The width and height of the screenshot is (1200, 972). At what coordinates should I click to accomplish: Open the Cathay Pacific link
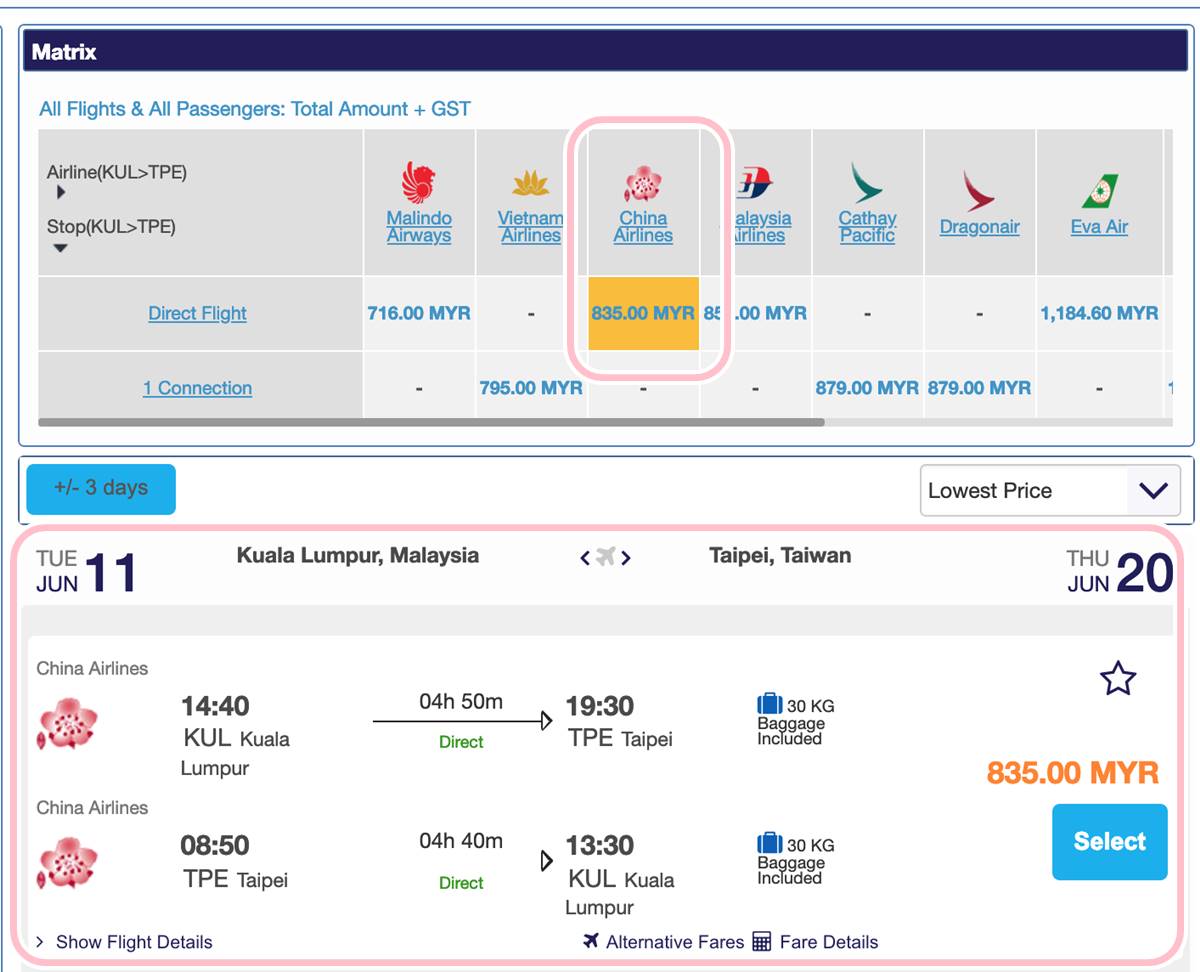867,227
